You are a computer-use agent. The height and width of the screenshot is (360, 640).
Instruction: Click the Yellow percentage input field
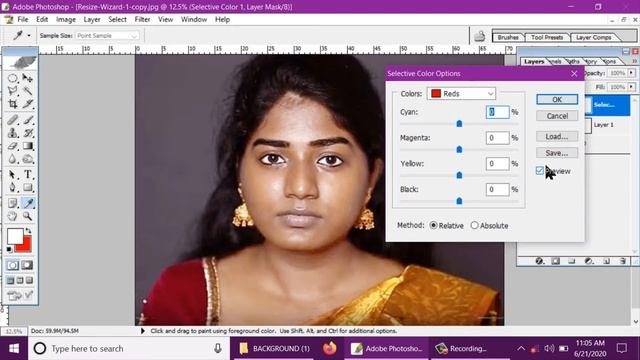[497, 164]
